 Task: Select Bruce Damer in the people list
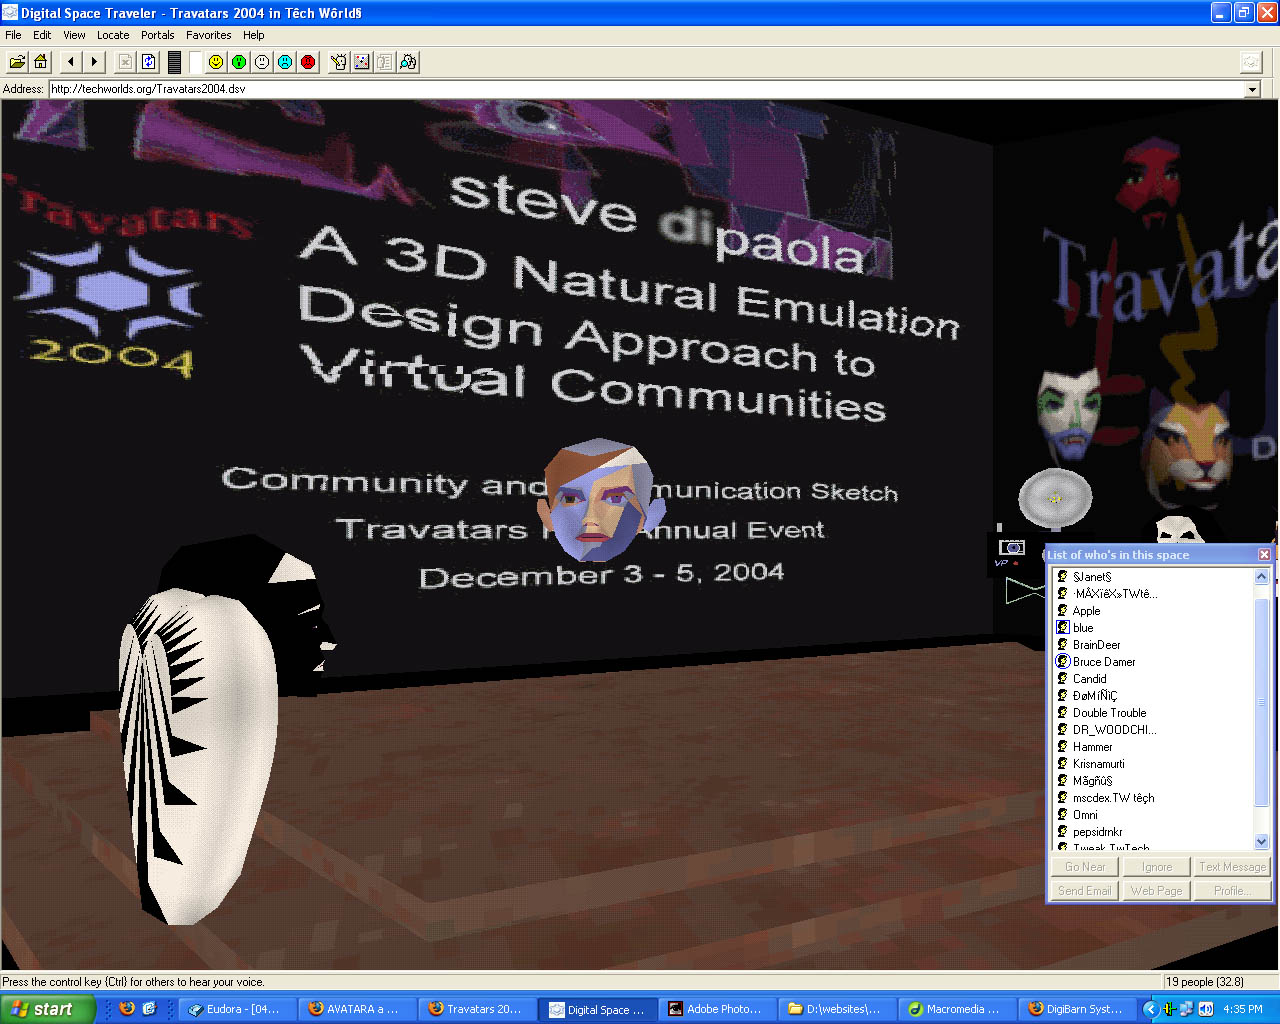click(x=1104, y=662)
